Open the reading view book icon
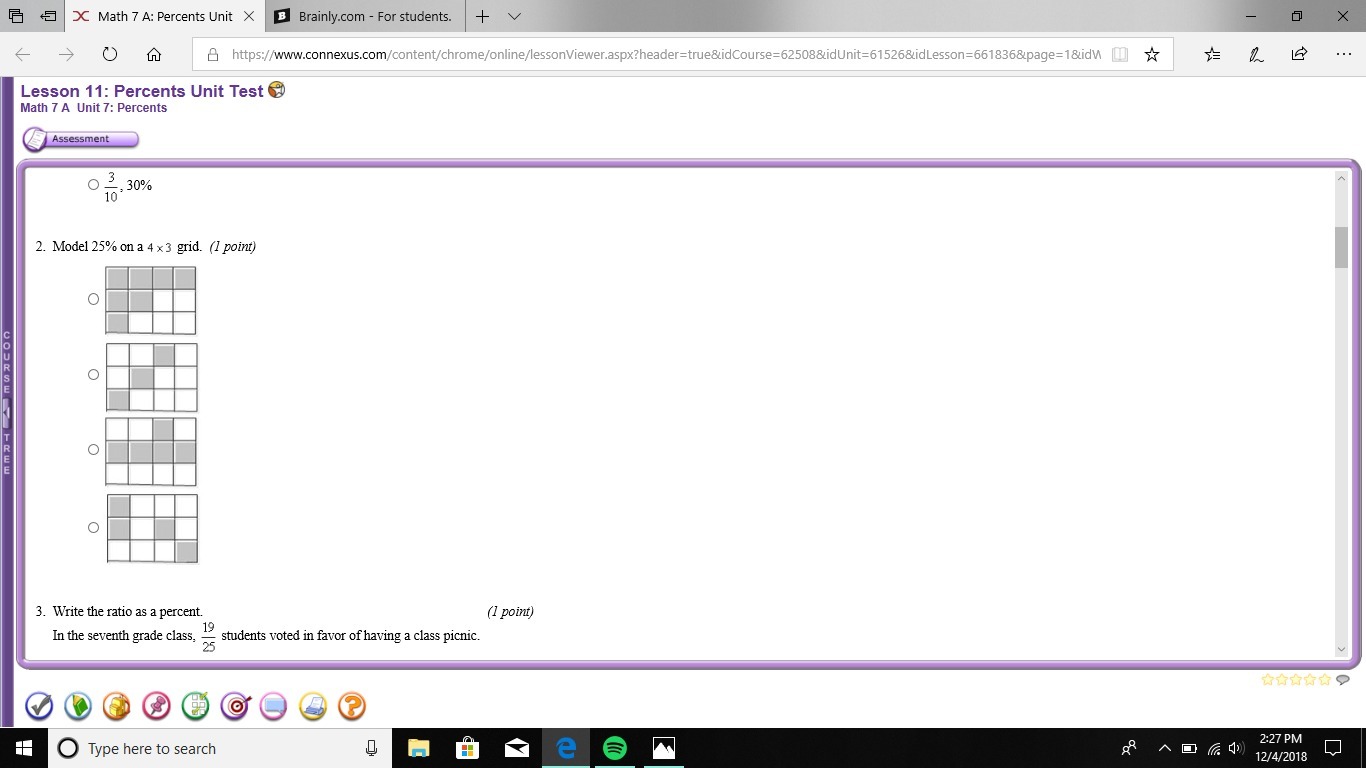 [1120, 55]
